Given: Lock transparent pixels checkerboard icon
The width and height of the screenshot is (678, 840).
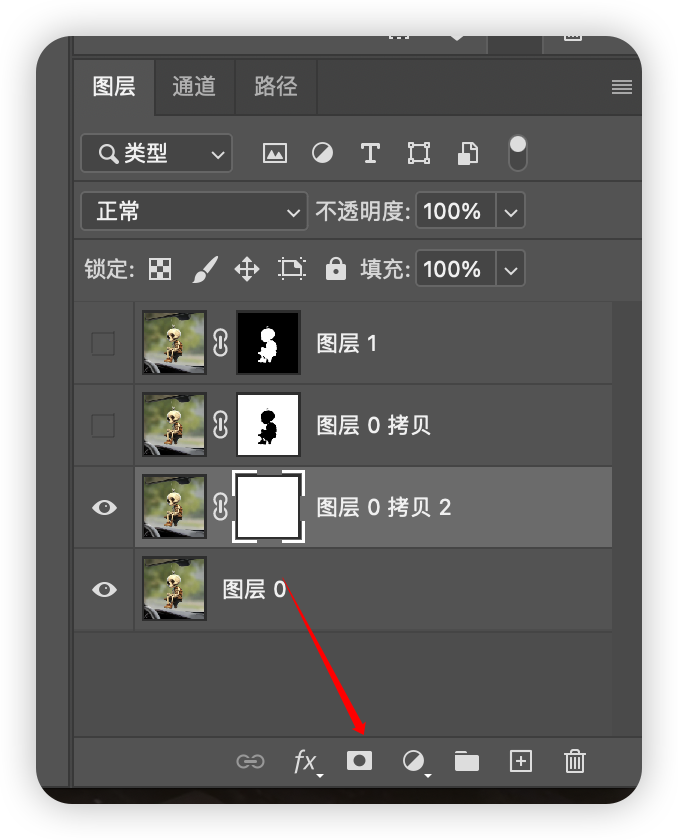Looking at the screenshot, I should point(160,269).
